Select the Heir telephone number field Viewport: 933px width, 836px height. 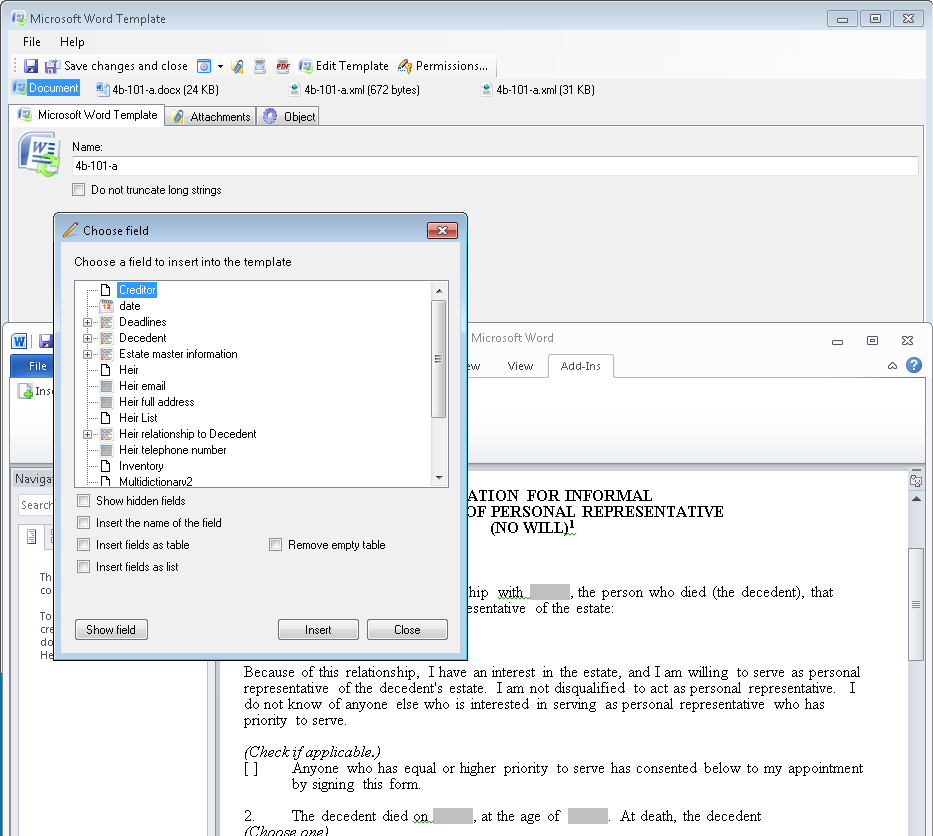173,450
